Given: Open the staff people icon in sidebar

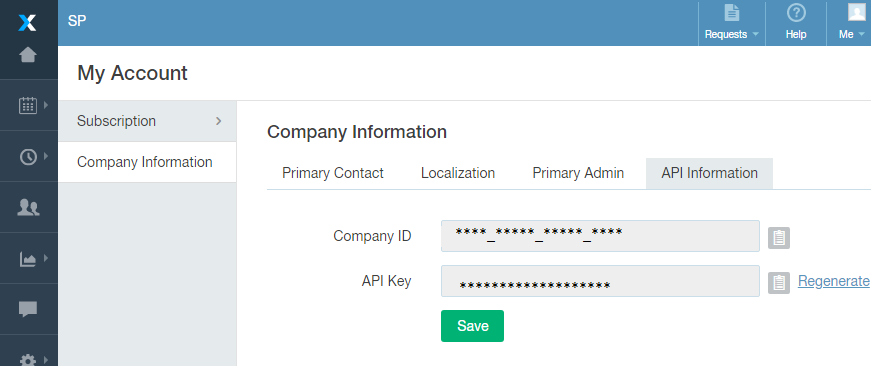Looking at the screenshot, I should 28,207.
